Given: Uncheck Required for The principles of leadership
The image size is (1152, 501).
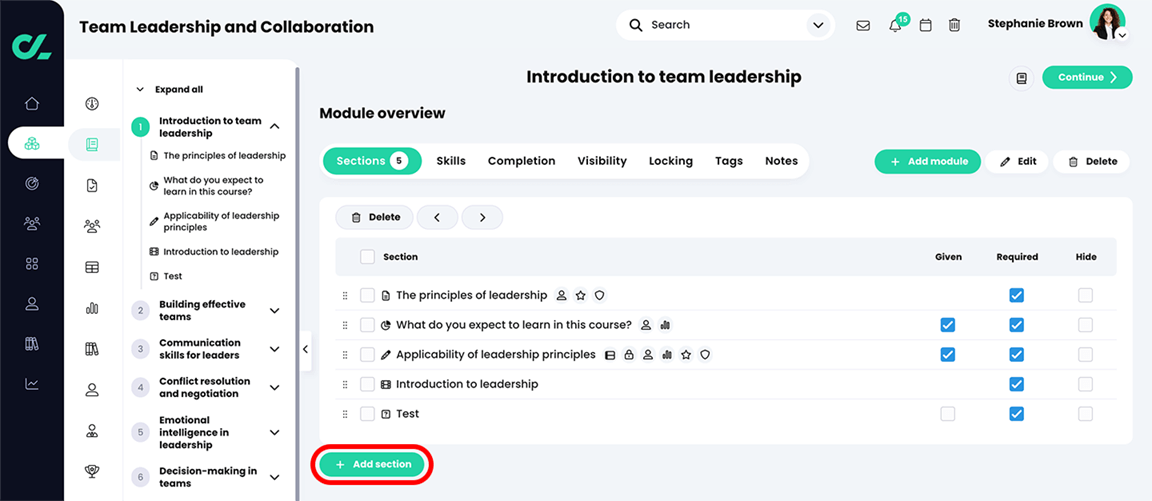Looking at the screenshot, I should pyautogui.click(x=1016, y=295).
